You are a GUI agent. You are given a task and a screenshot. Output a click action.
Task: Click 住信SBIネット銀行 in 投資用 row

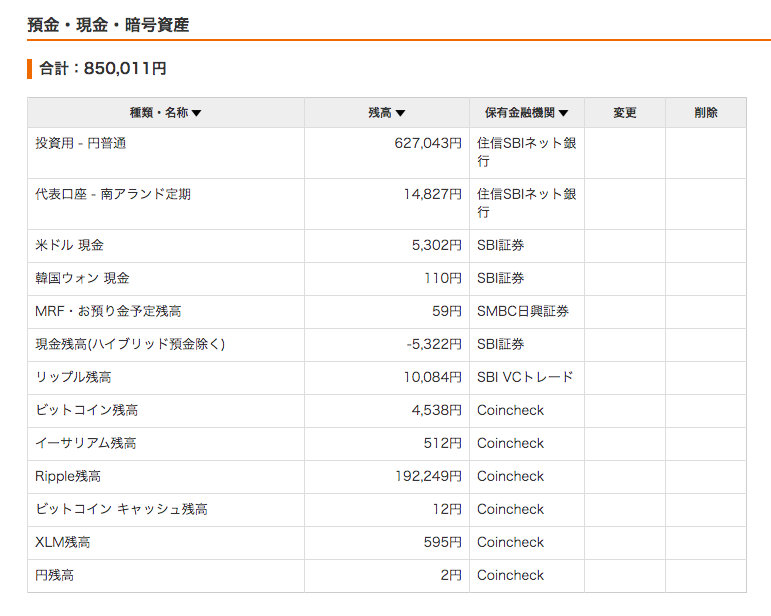pyautogui.click(x=526, y=152)
